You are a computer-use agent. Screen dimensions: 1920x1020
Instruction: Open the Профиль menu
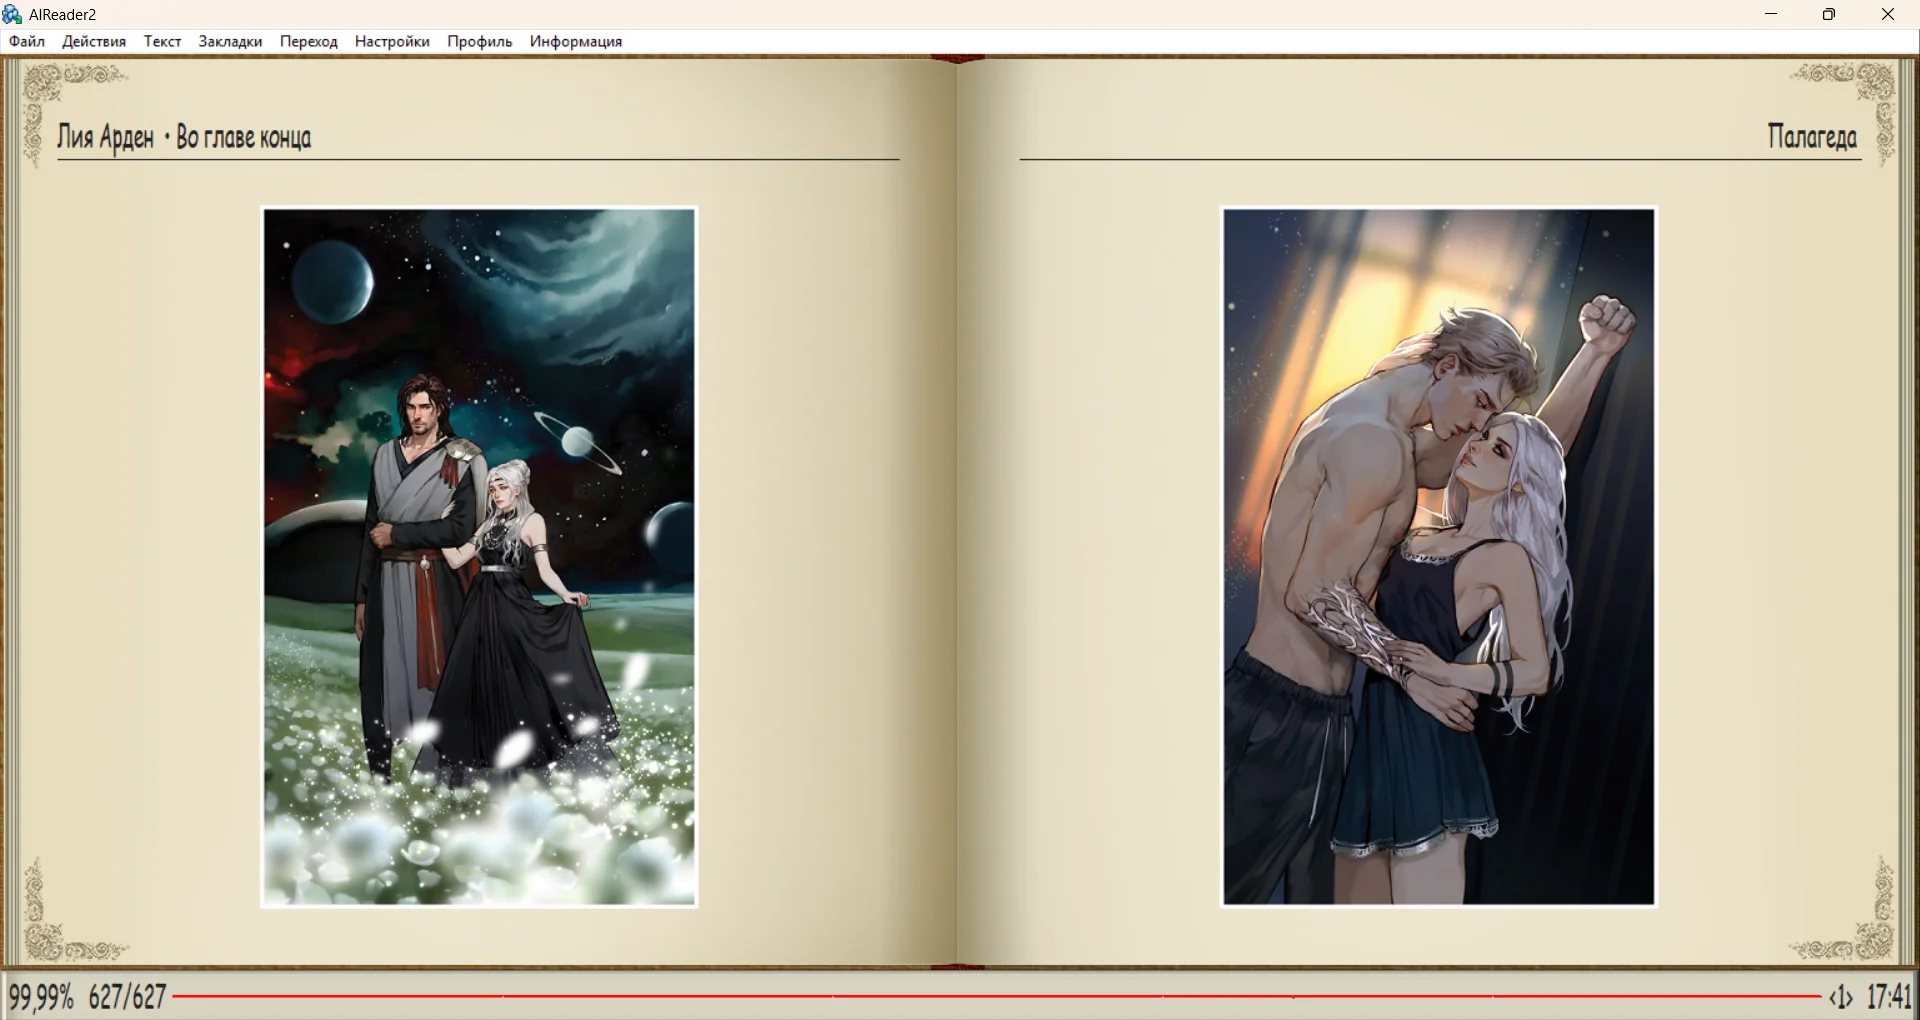pyautogui.click(x=479, y=41)
